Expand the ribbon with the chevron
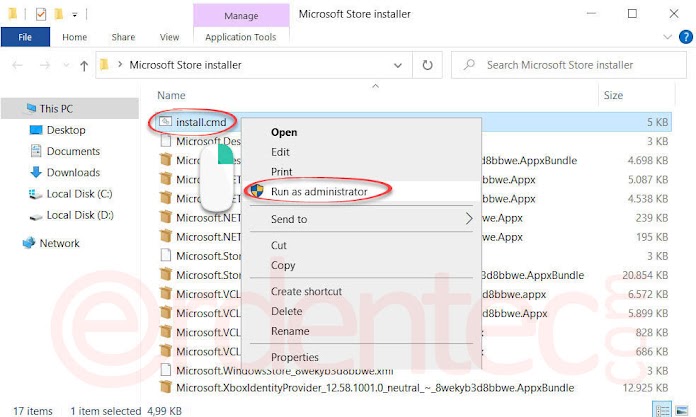696x417 pixels. pyautogui.click(x=667, y=37)
